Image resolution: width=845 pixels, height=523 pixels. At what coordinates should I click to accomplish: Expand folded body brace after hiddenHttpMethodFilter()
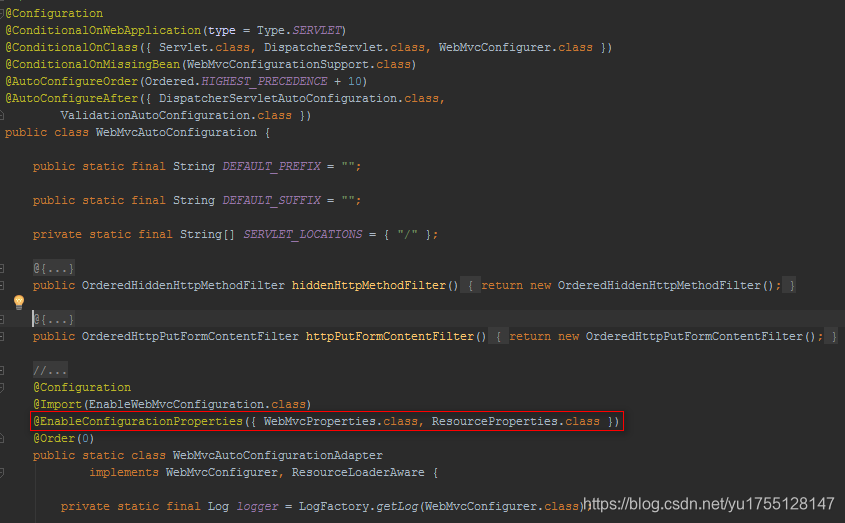click(470, 285)
